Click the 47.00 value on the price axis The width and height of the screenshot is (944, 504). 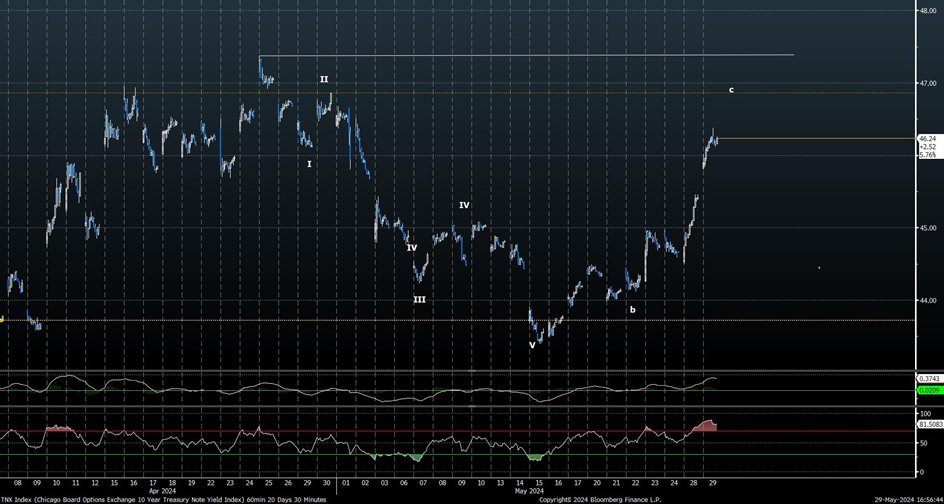point(927,83)
